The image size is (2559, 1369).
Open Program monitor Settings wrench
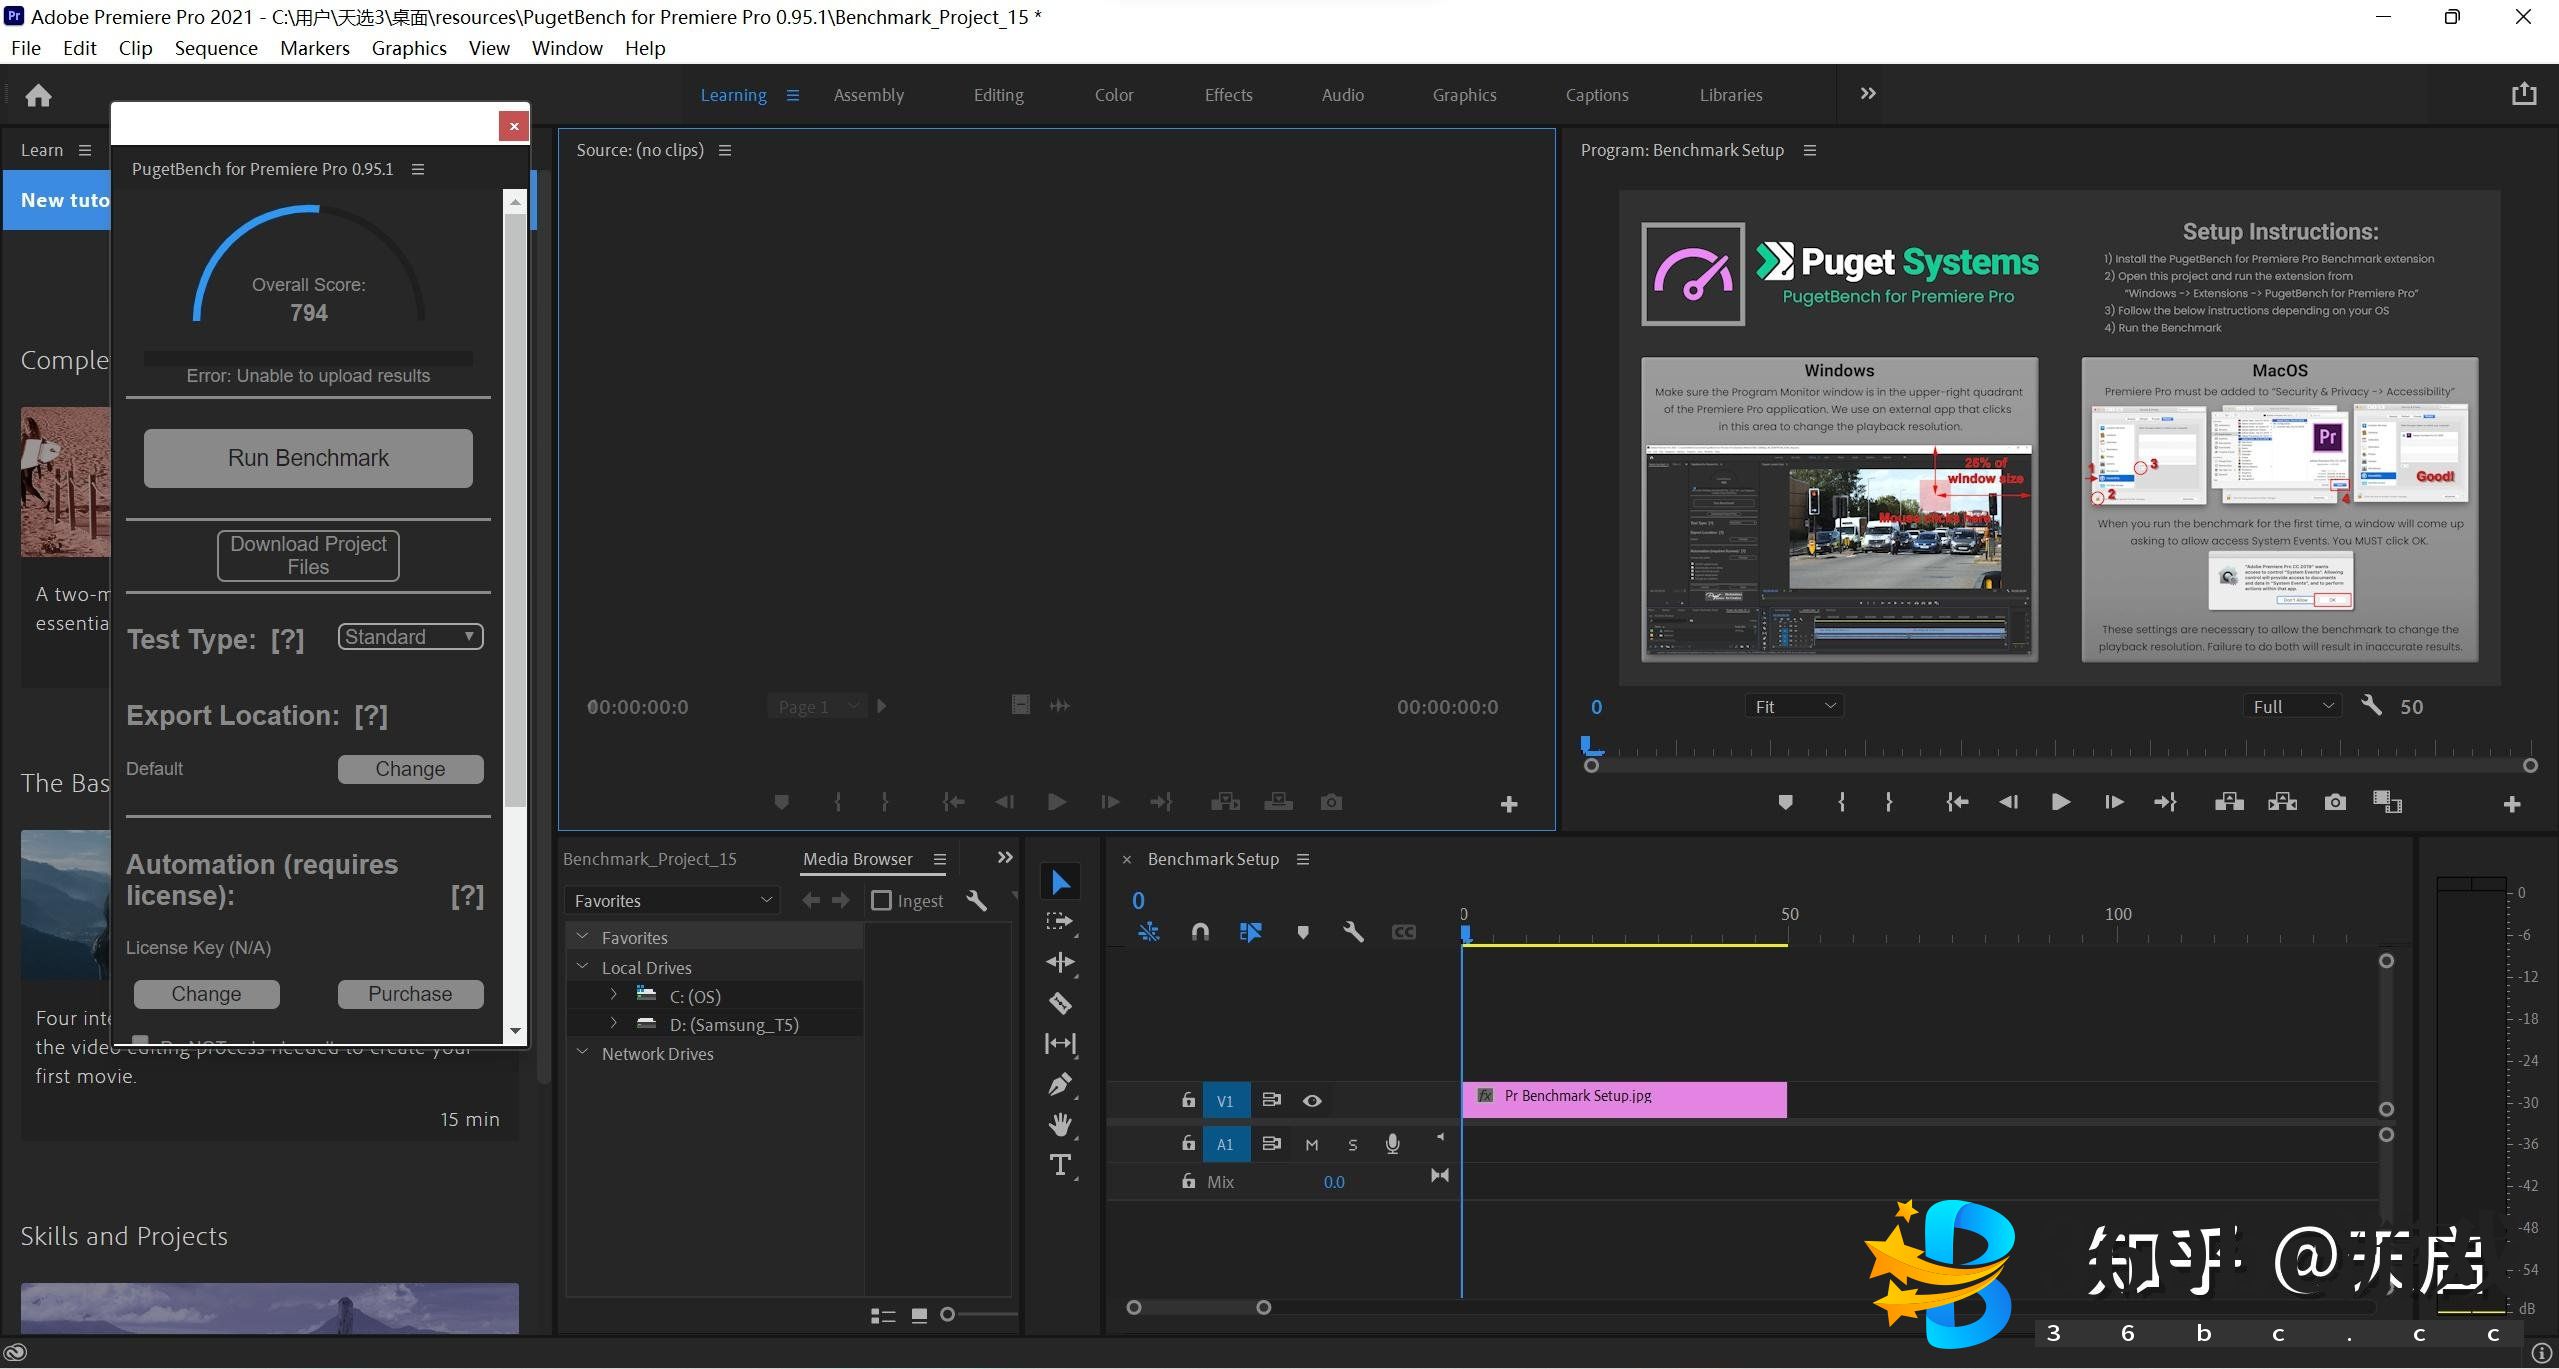[2371, 706]
